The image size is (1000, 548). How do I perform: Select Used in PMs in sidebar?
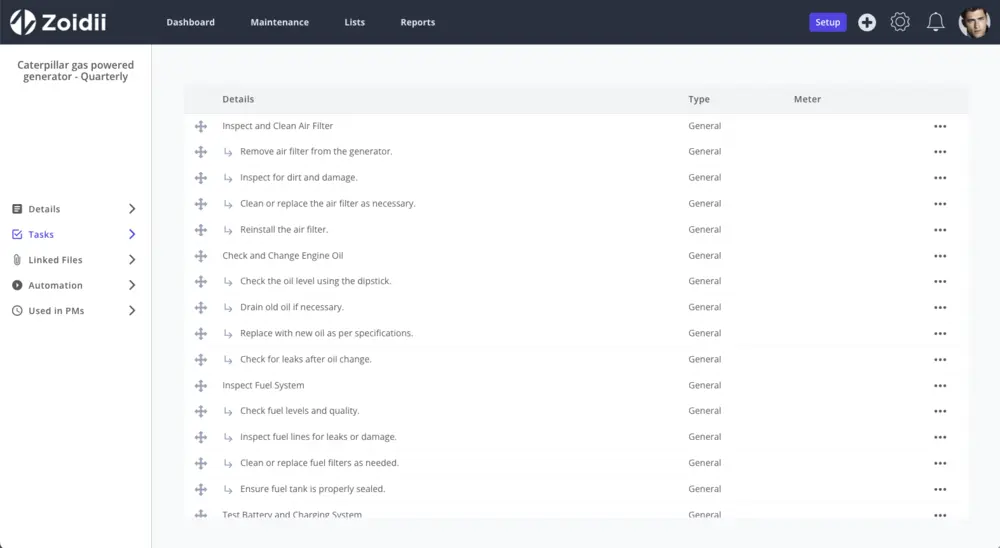pyautogui.click(x=56, y=311)
